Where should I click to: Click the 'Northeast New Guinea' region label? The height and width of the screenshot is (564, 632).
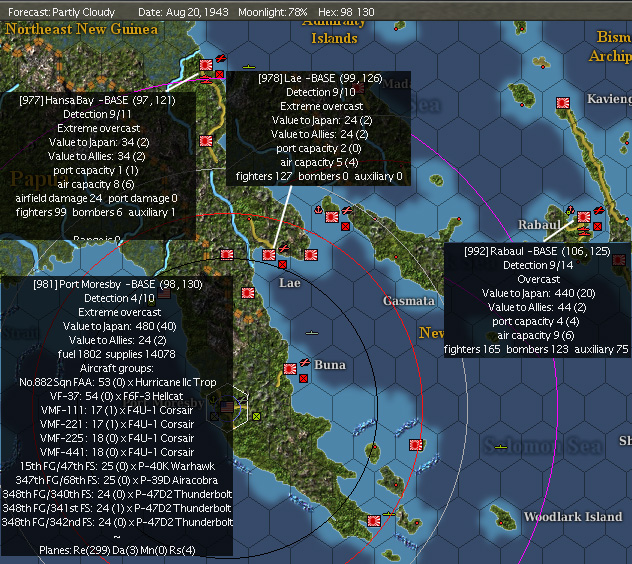point(81,29)
